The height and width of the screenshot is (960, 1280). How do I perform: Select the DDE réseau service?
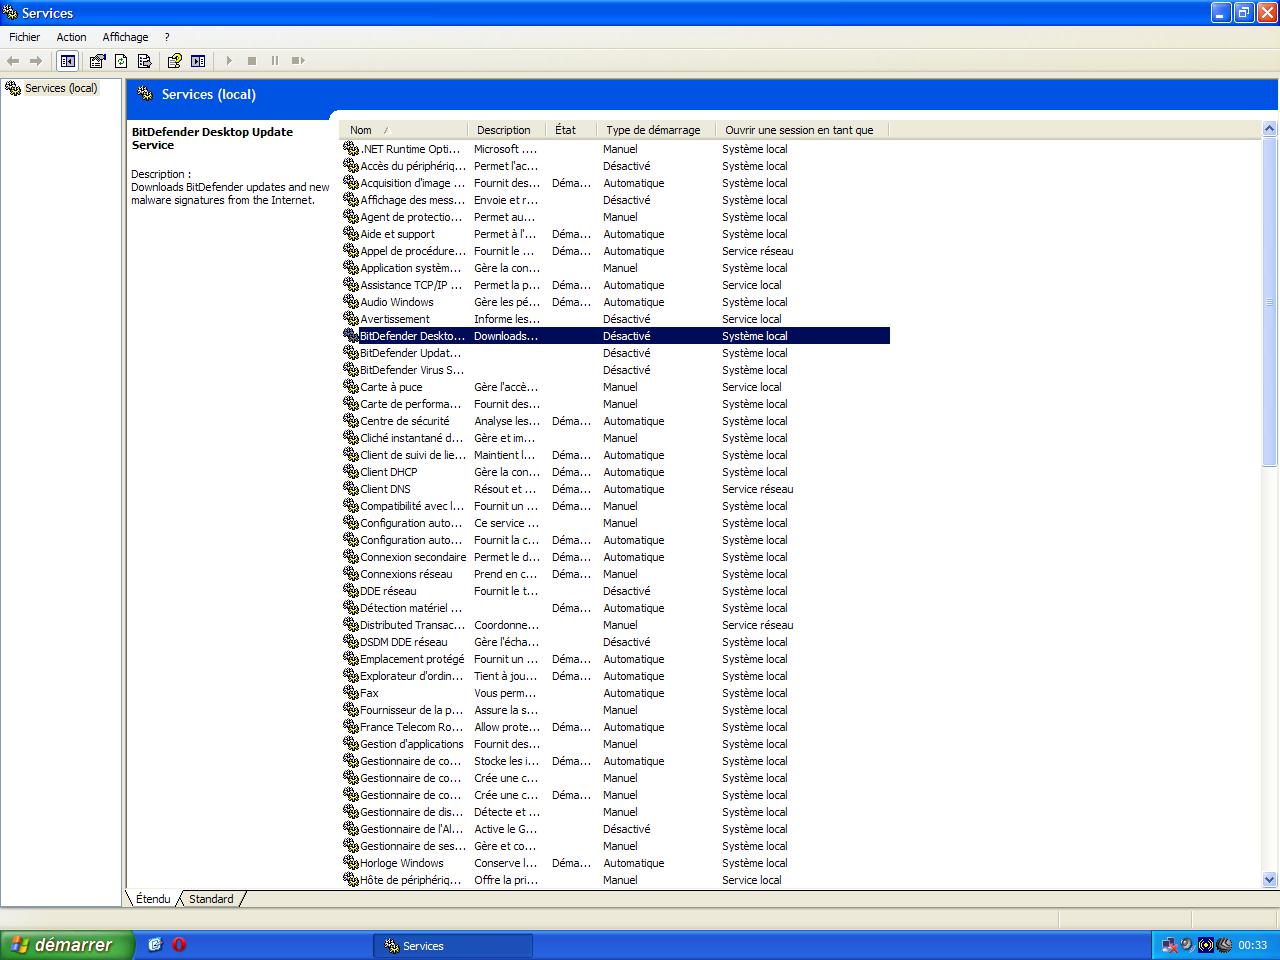click(615, 591)
